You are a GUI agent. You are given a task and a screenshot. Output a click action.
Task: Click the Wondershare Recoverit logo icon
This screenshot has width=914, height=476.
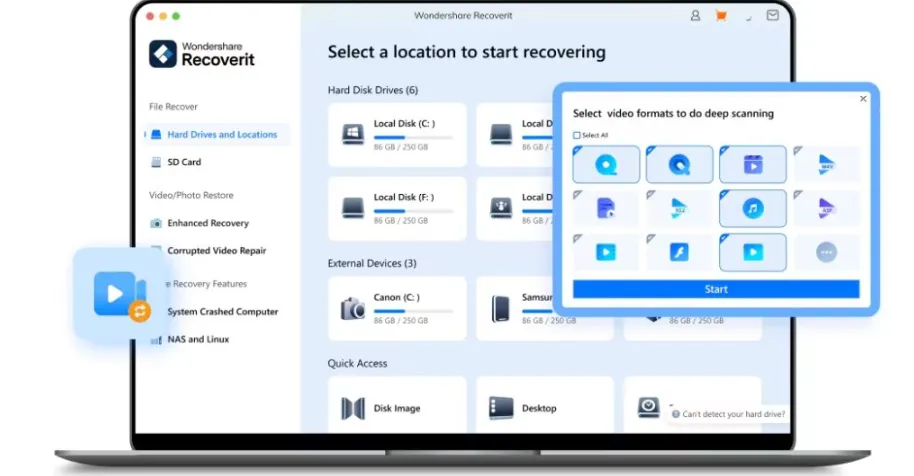click(163, 54)
